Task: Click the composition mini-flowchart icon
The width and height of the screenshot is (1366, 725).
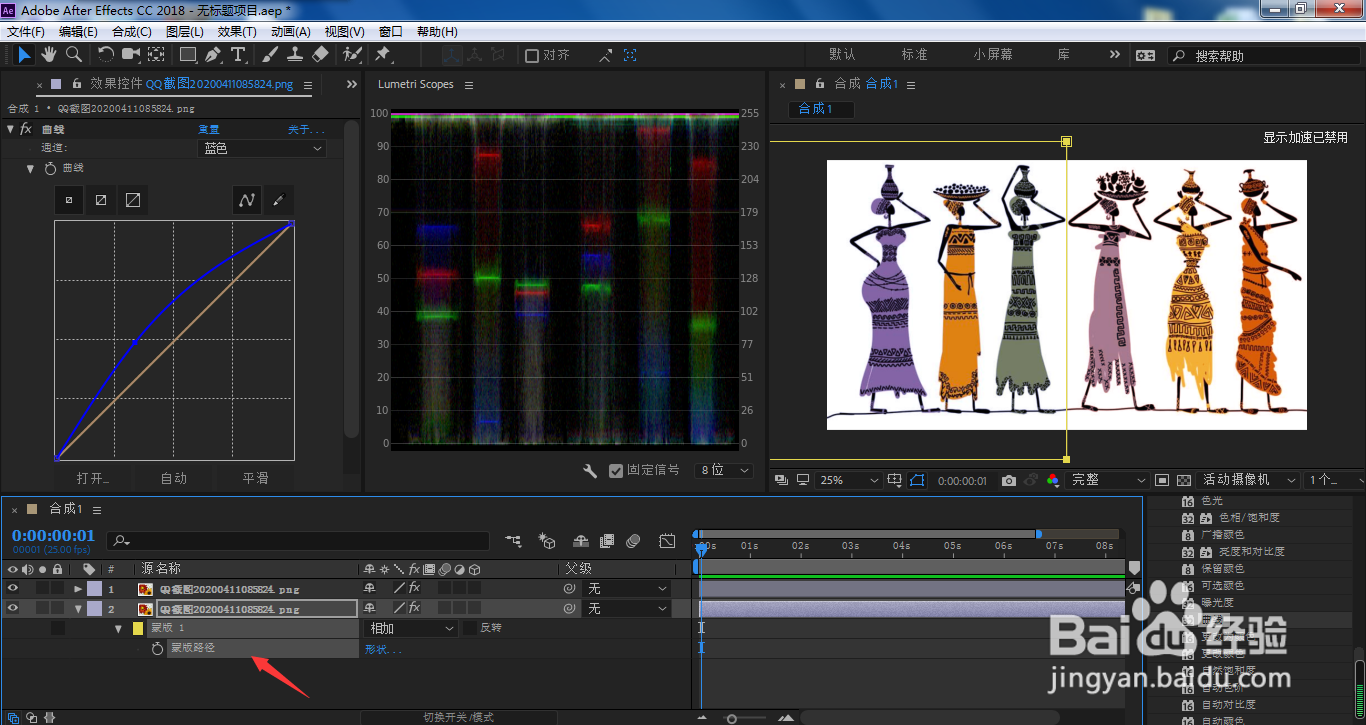Action: point(513,541)
